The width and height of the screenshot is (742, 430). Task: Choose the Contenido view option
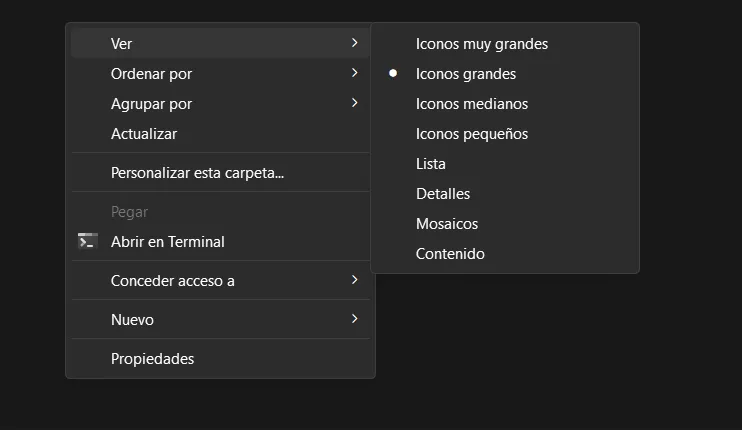click(x=450, y=254)
